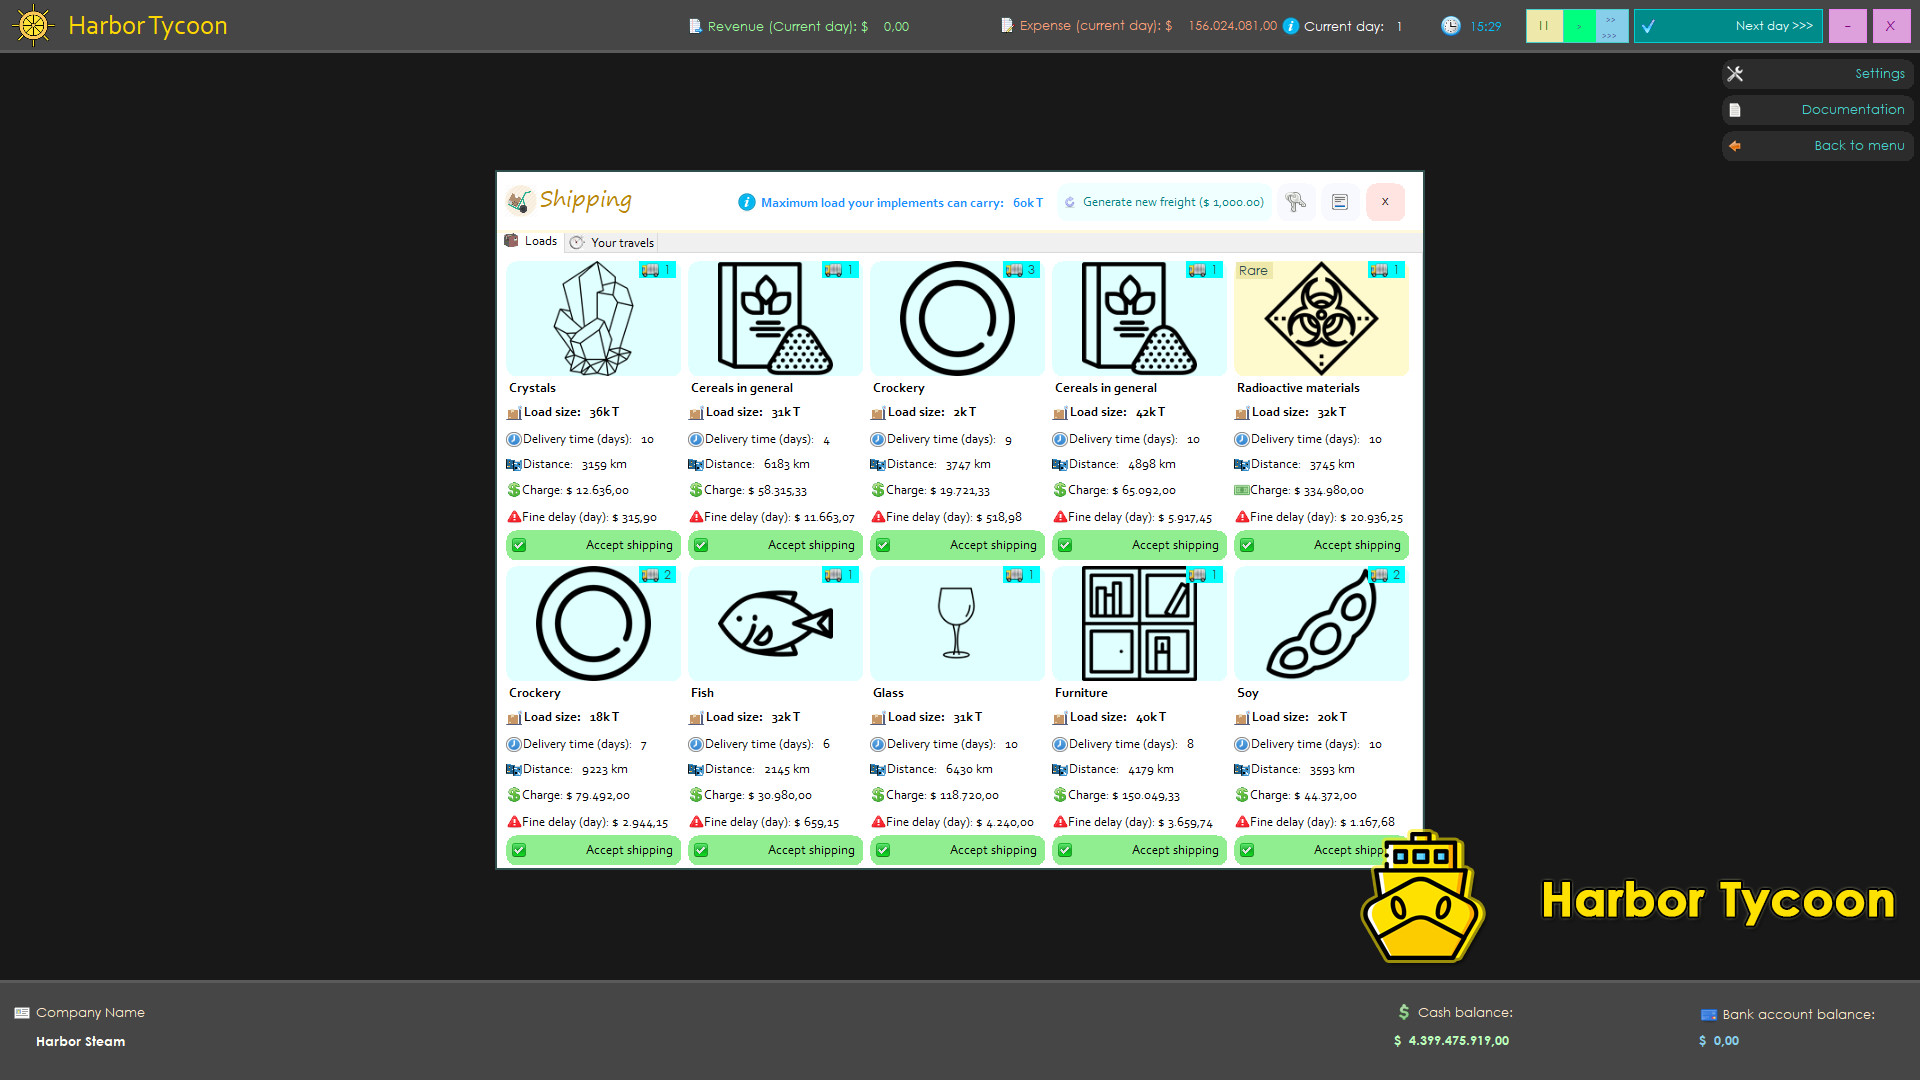Open the Documentation page icon

pos(1734,109)
